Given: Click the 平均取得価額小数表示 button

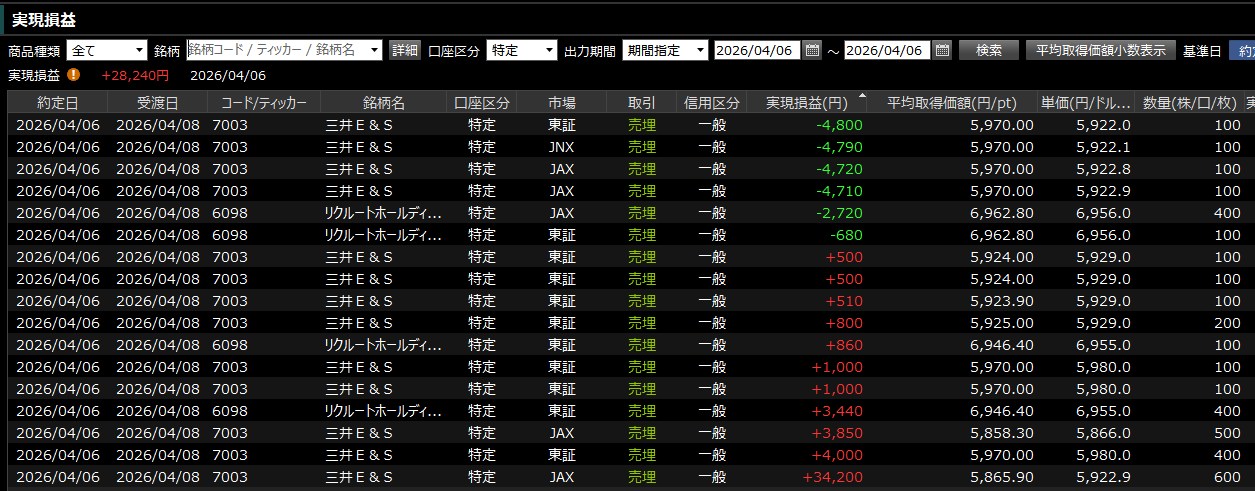Looking at the screenshot, I should (1100, 50).
